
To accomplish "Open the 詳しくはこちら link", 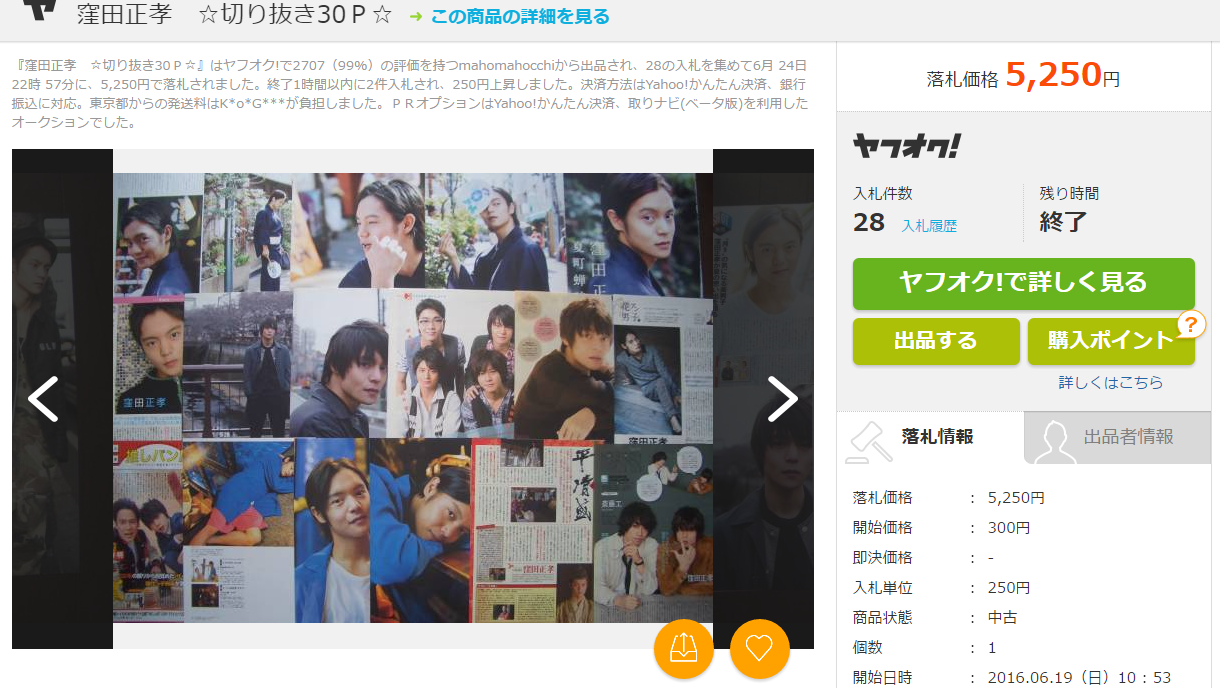I will 1111,381.
